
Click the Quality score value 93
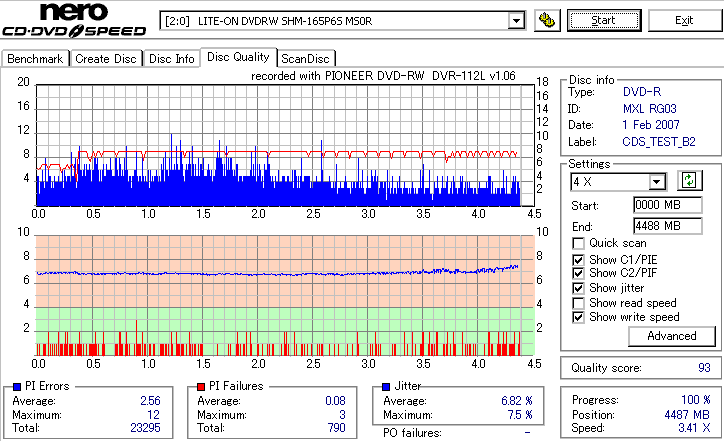pos(704,368)
